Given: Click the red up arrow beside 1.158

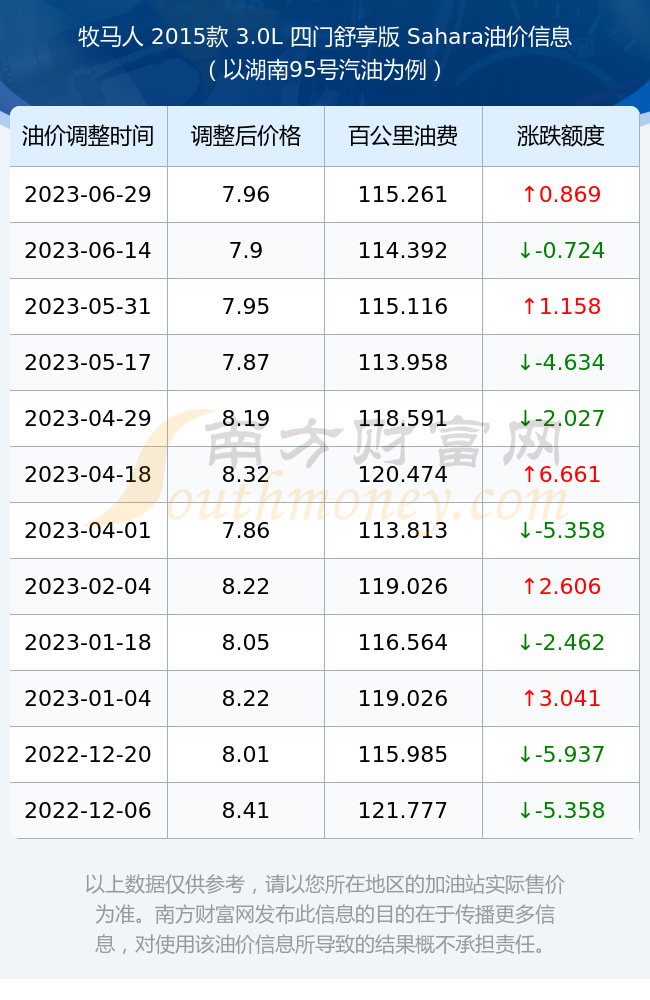Looking at the screenshot, I should point(529,307).
